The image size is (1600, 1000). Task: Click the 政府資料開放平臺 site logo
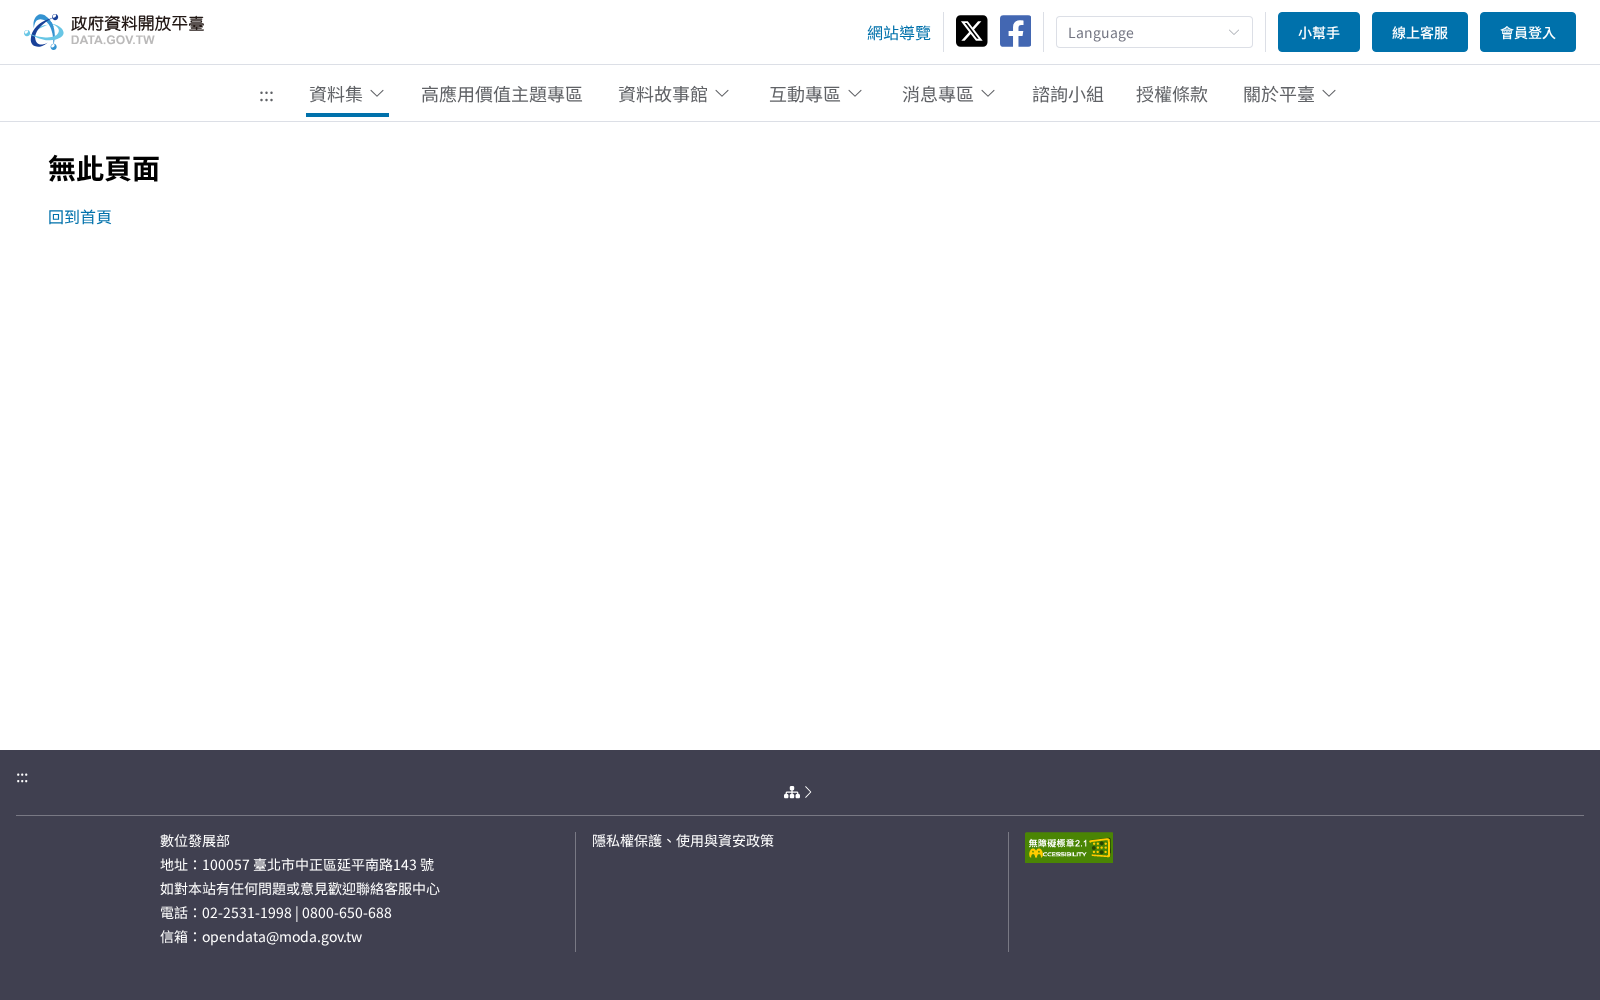(x=114, y=32)
